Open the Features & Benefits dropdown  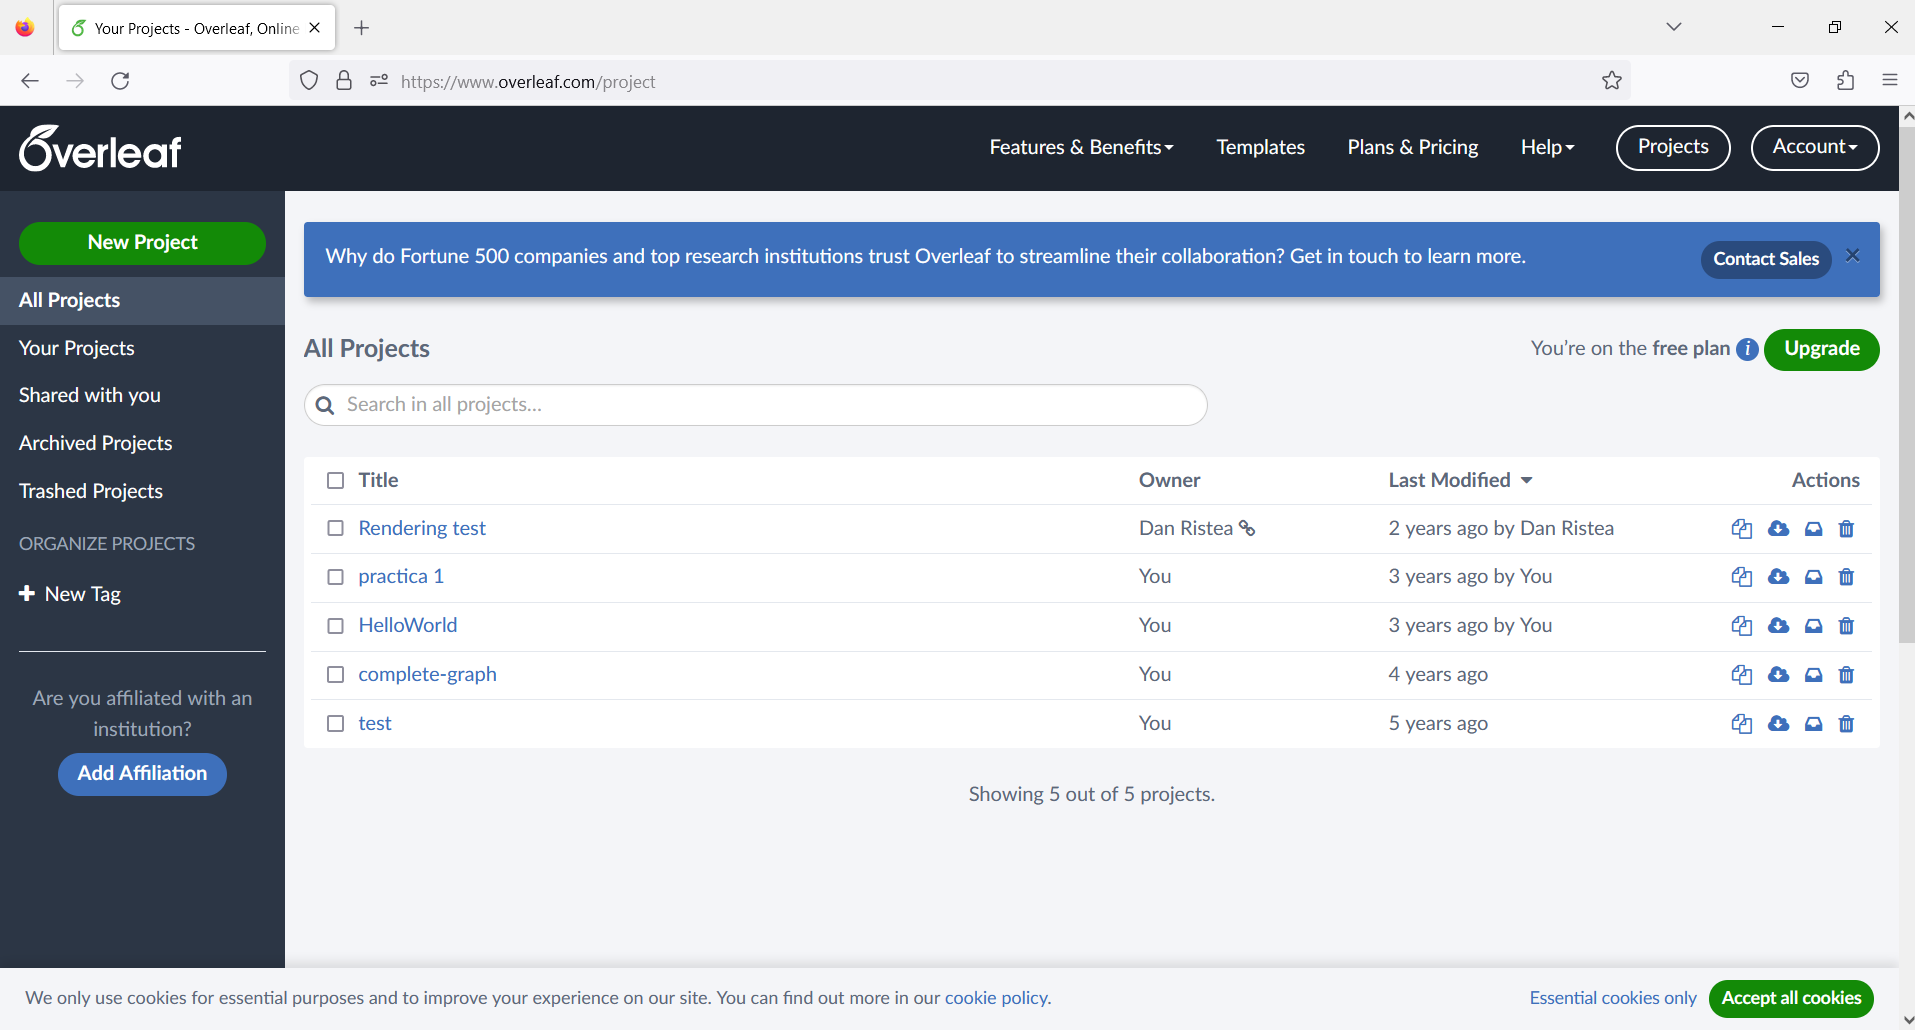pyautogui.click(x=1080, y=147)
